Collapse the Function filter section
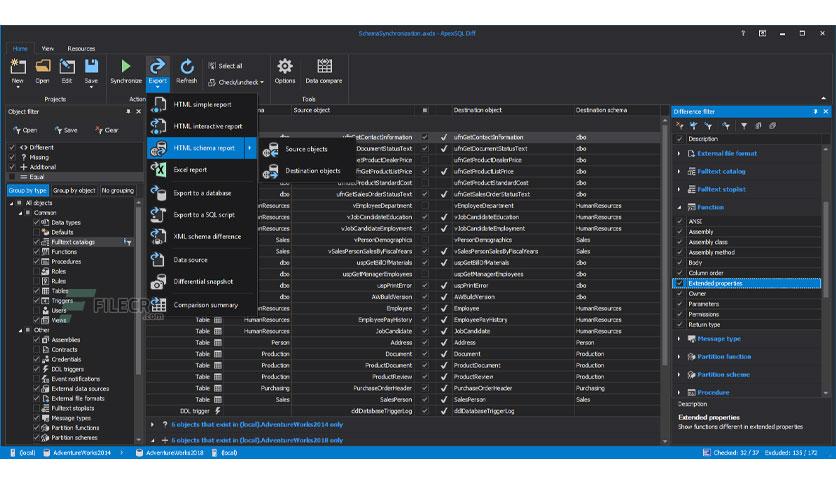Screen dimensions: 836x484 pyautogui.click(x=679, y=207)
